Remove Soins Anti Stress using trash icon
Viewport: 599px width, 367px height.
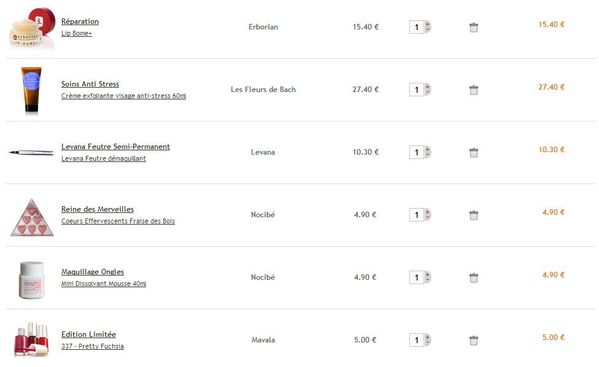473,90
